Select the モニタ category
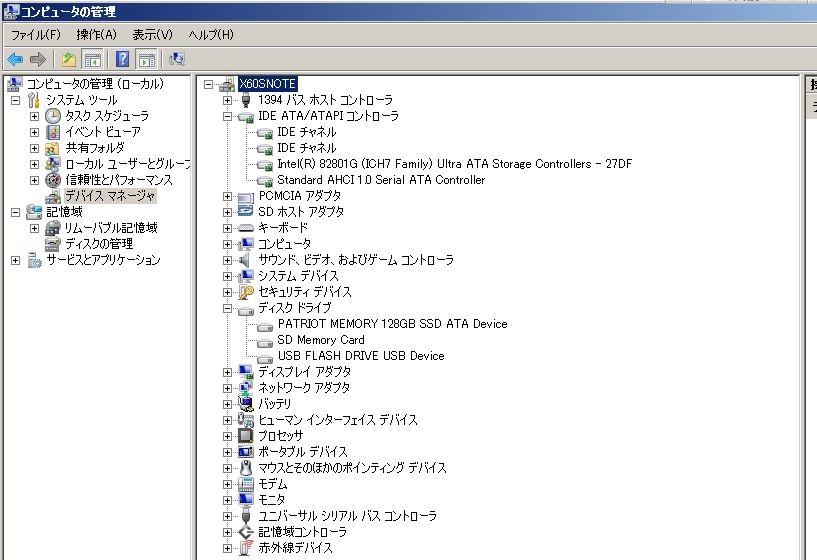 271,500
